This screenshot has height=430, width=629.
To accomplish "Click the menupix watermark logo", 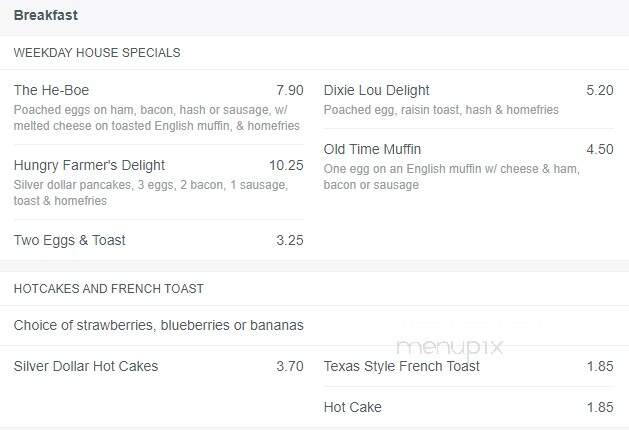I will tap(449, 347).
